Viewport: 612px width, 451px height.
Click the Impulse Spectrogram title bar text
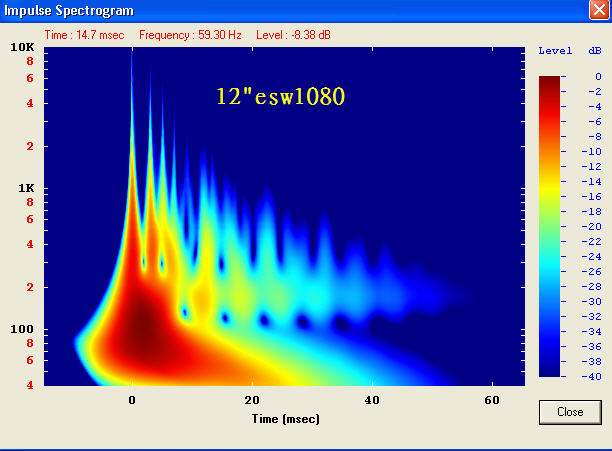(69, 11)
